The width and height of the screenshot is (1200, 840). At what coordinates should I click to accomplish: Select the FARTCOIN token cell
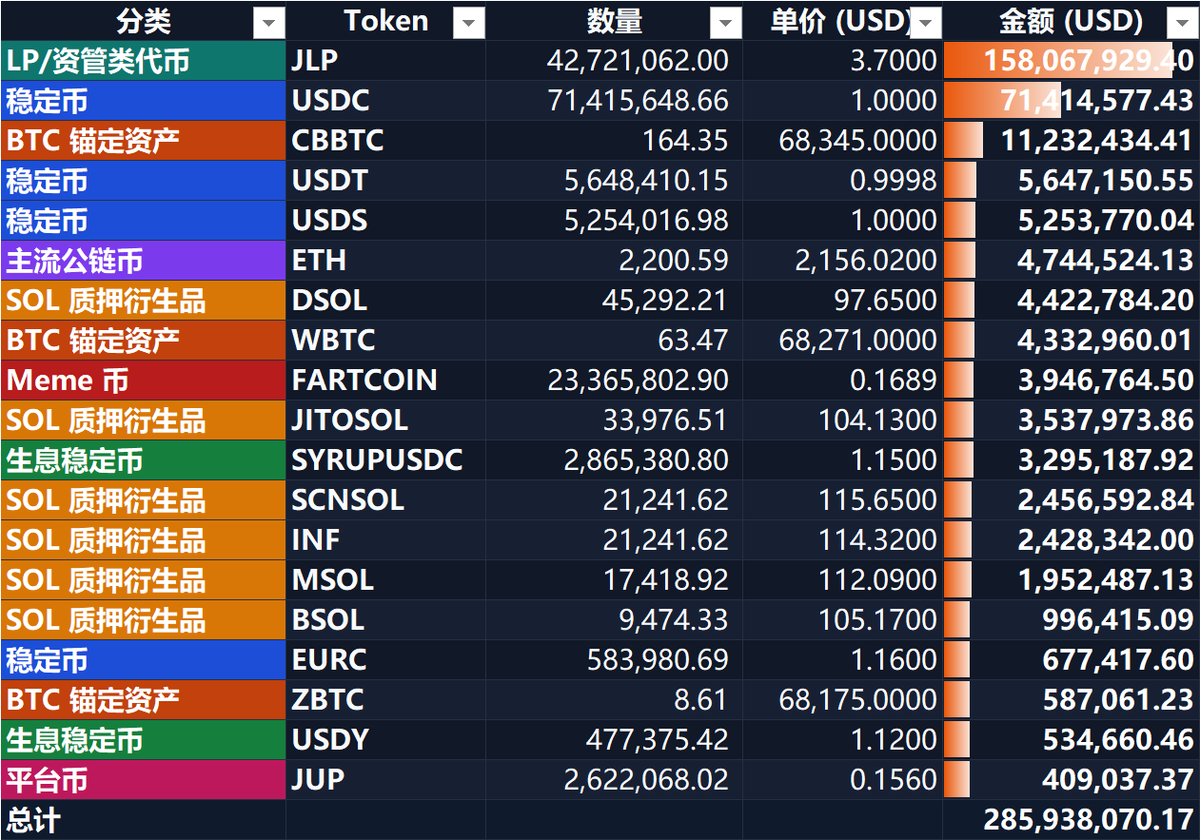(x=386, y=380)
